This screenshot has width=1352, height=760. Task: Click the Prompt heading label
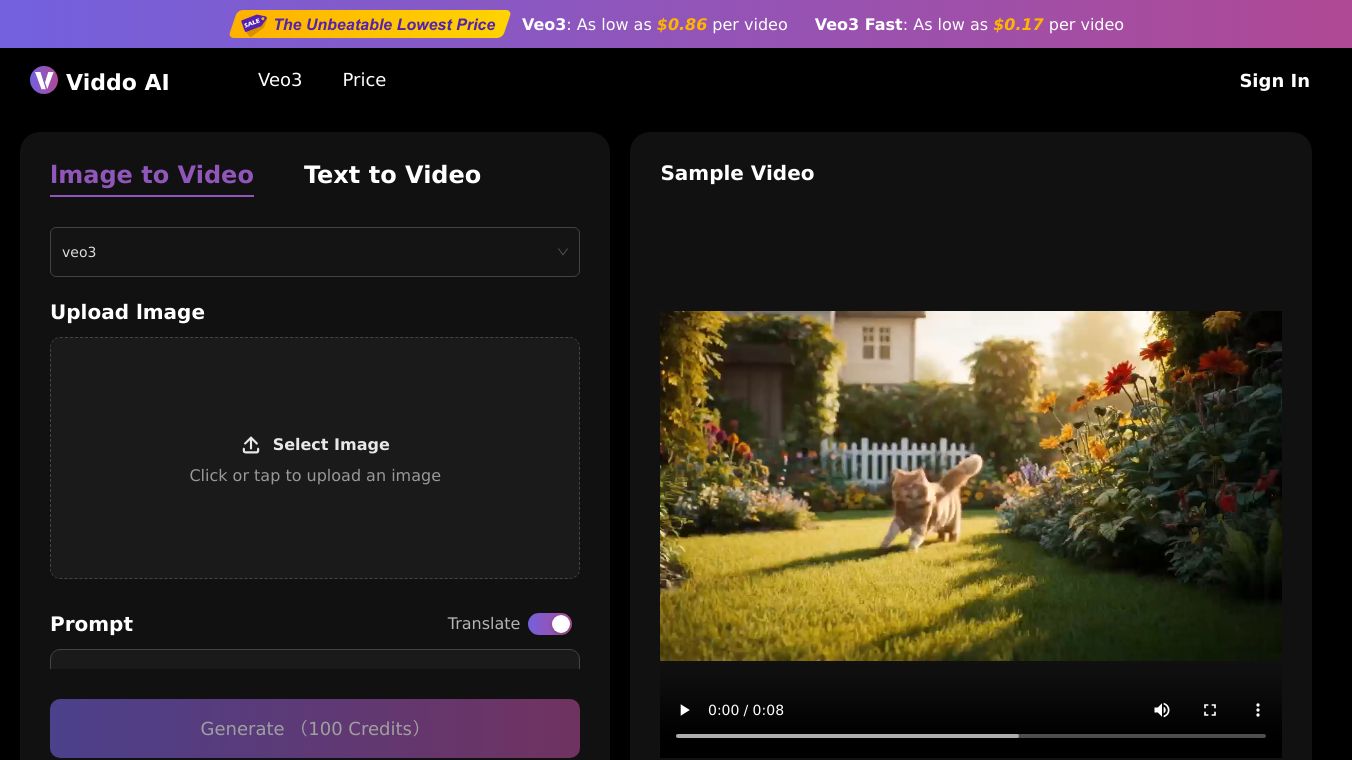pyautogui.click(x=92, y=624)
